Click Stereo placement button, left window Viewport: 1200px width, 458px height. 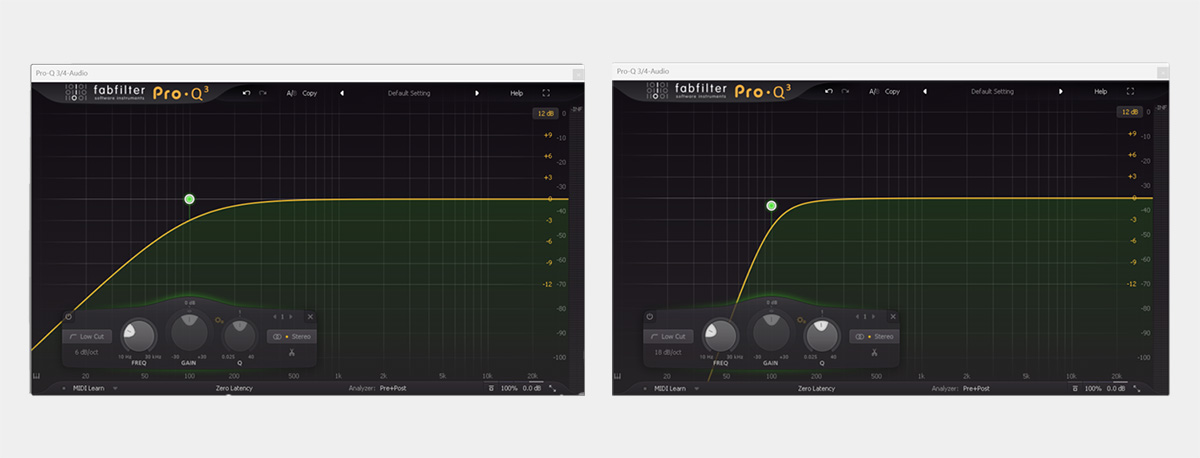(x=291, y=337)
